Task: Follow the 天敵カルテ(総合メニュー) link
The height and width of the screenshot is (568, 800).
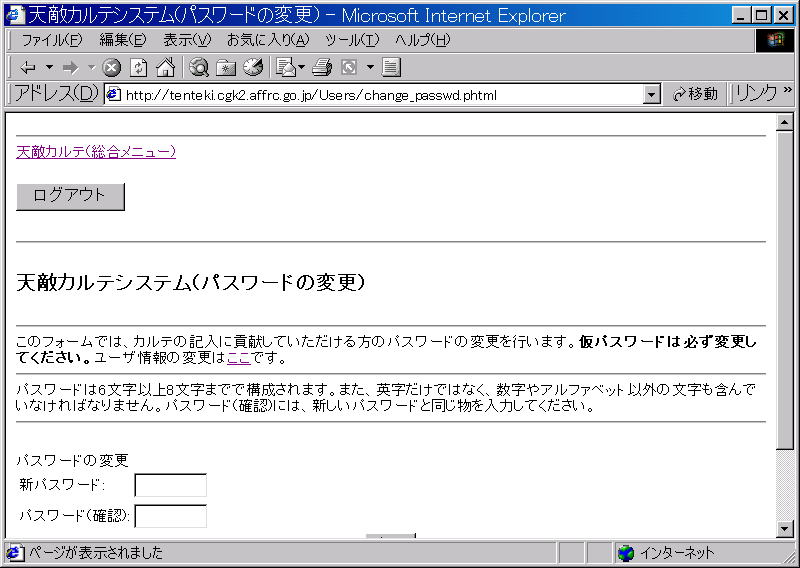Action: pyautogui.click(x=96, y=152)
